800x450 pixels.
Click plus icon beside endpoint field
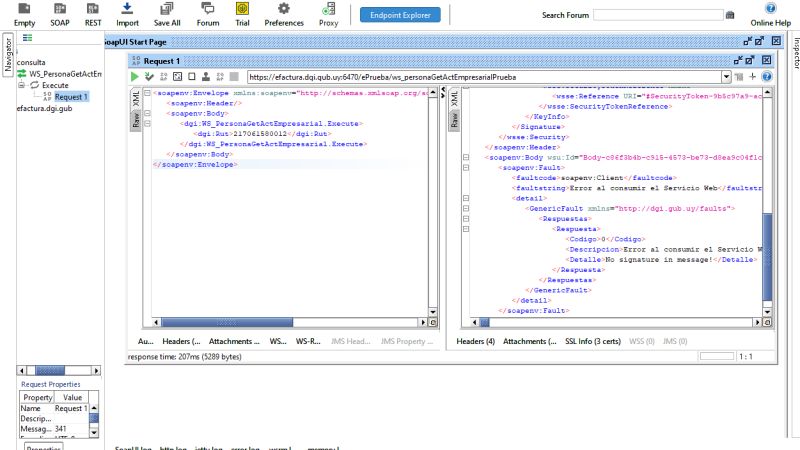click(753, 77)
